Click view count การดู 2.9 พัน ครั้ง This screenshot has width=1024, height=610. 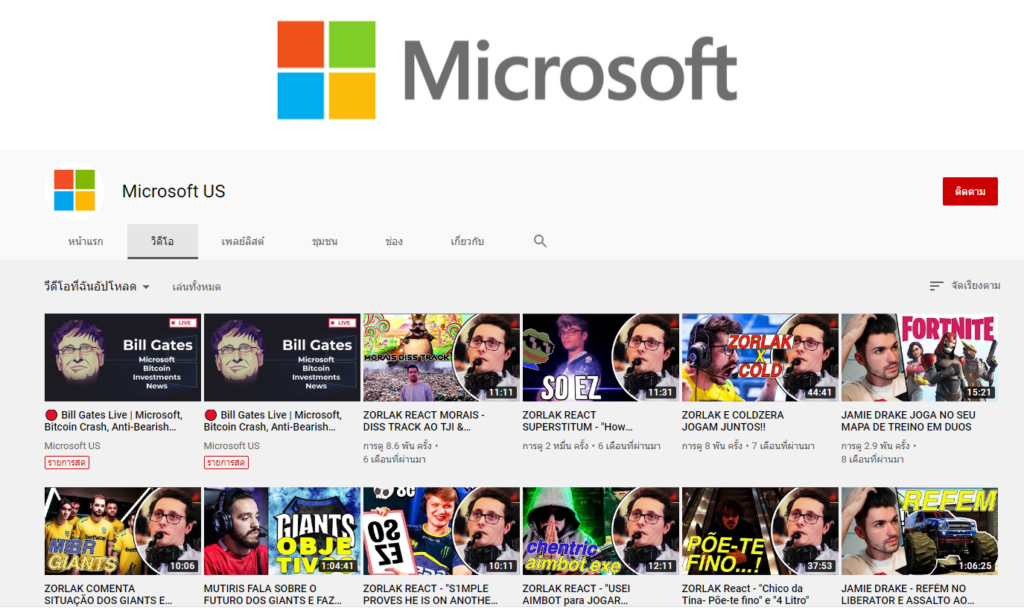(x=875, y=445)
